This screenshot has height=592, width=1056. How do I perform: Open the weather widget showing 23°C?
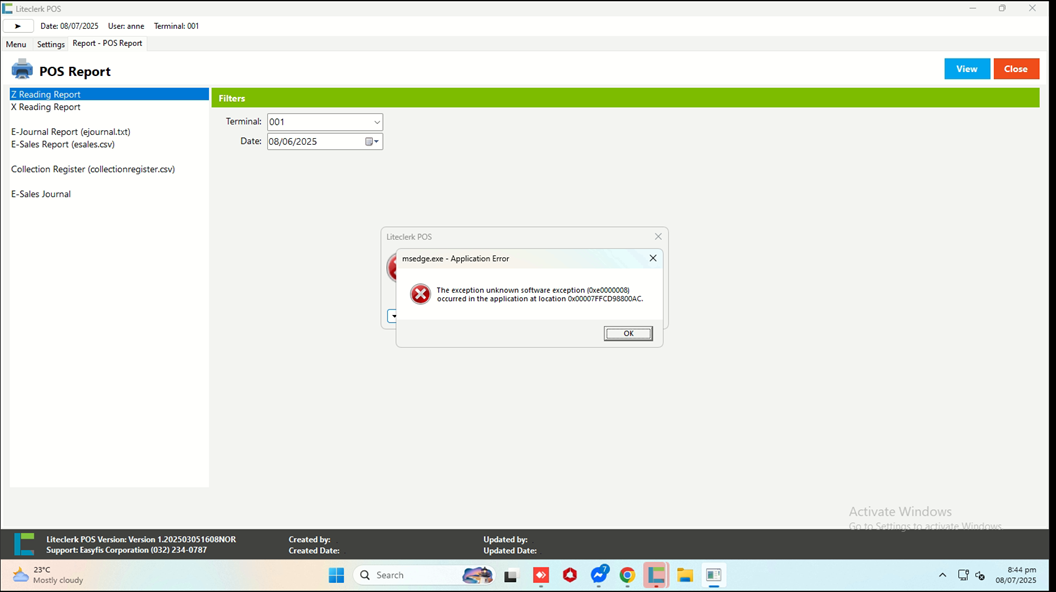point(47,575)
